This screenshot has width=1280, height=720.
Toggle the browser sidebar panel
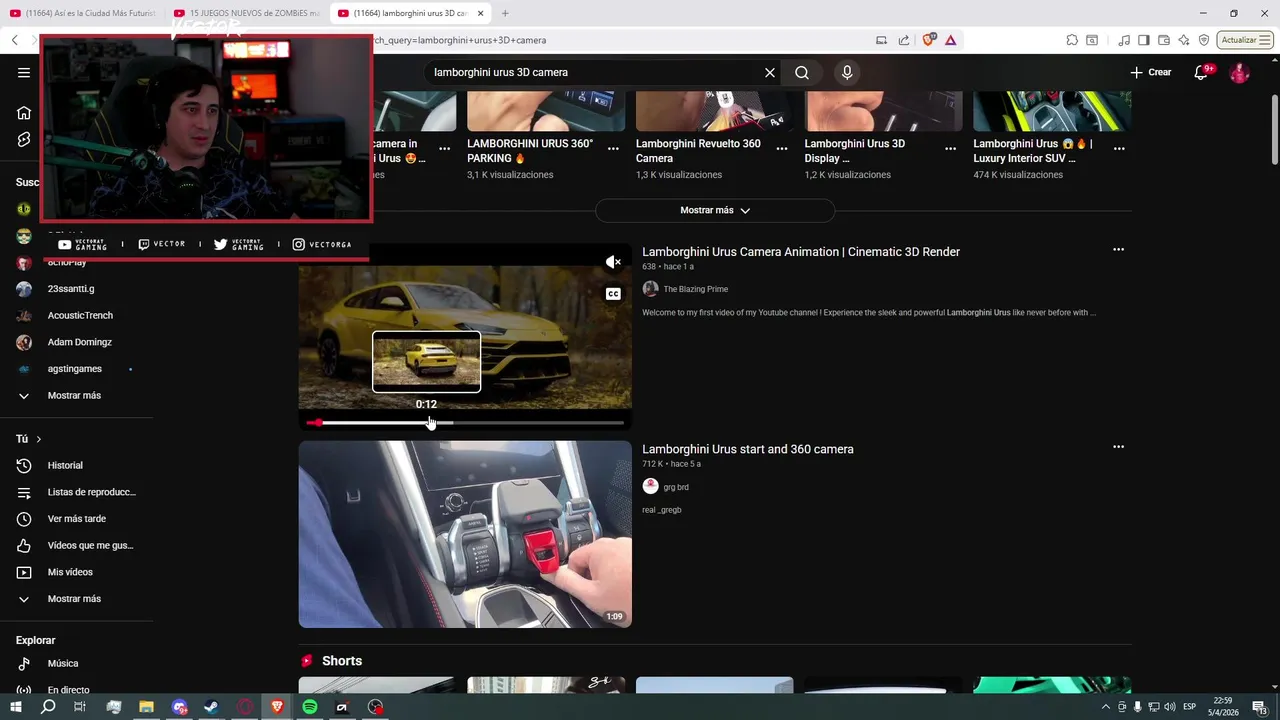tap(1144, 40)
